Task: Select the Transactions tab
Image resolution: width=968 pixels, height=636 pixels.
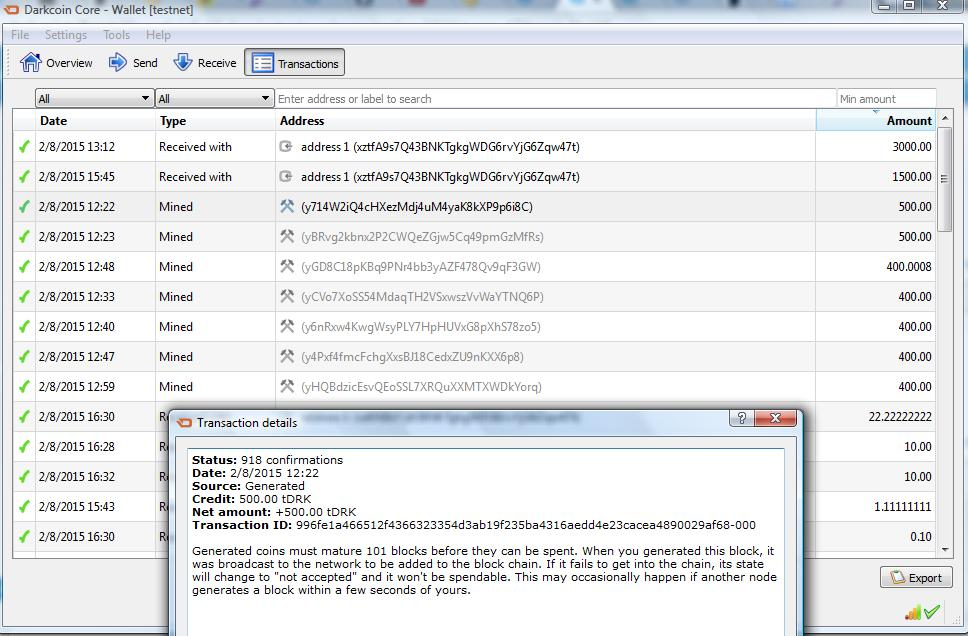Action: pos(294,63)
